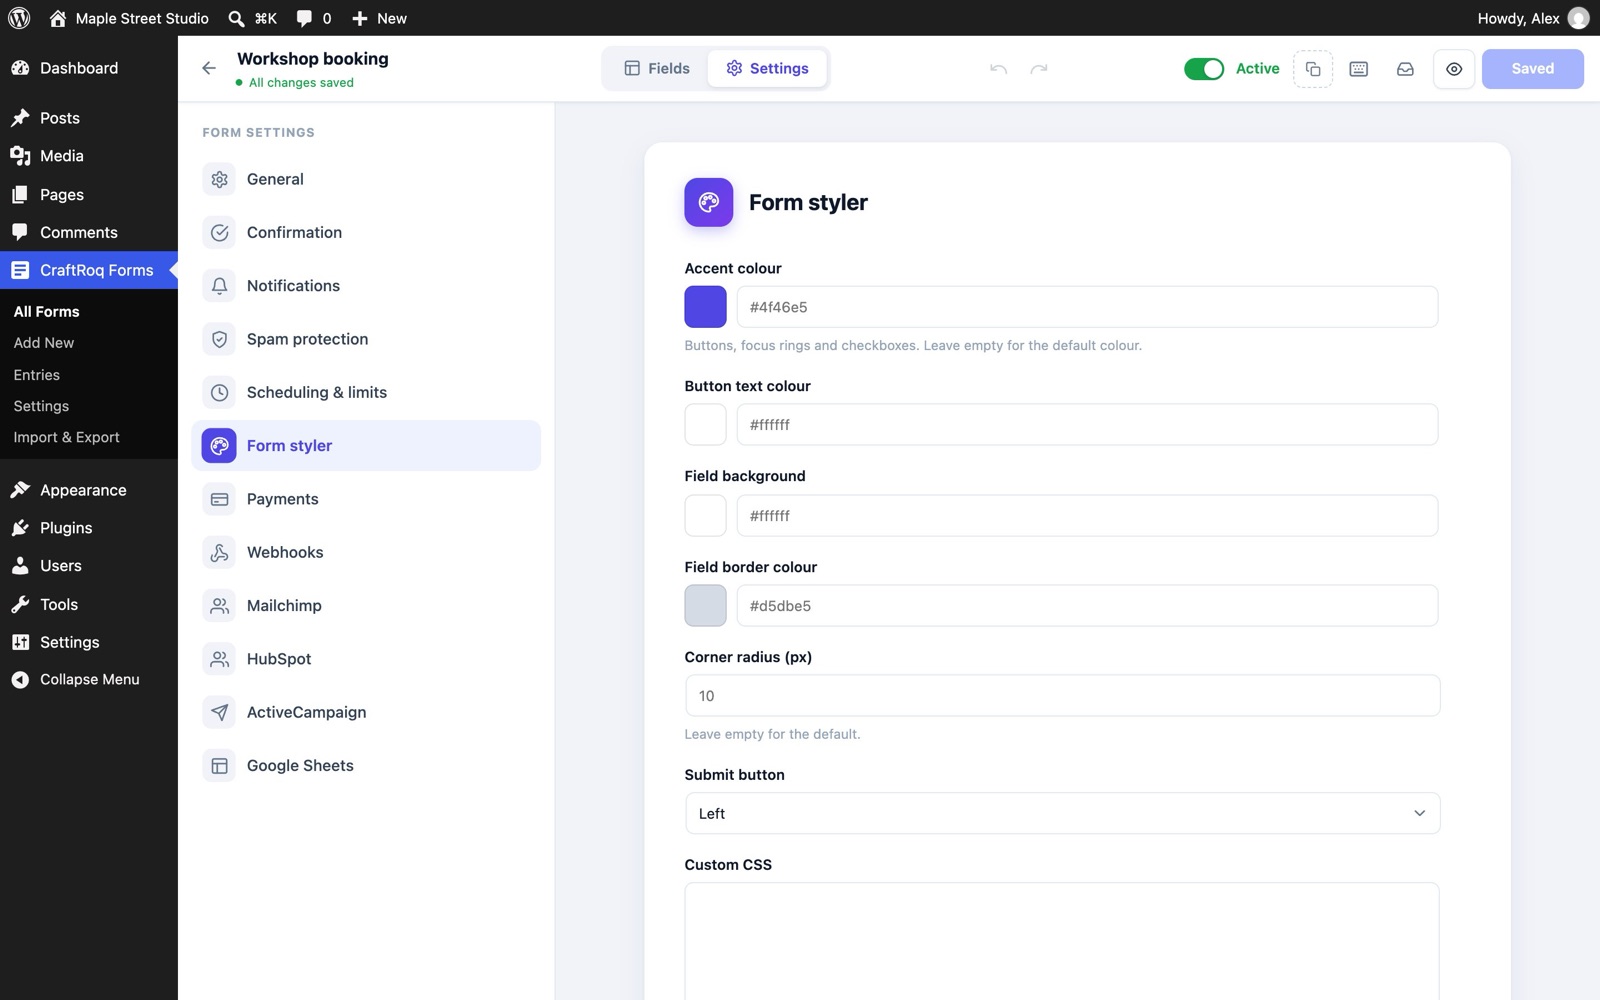This screenshot has height=1000, width=1600.
Task: Open Users in WordPress menu
Action: pyautogui.click(x=89, y=566)
